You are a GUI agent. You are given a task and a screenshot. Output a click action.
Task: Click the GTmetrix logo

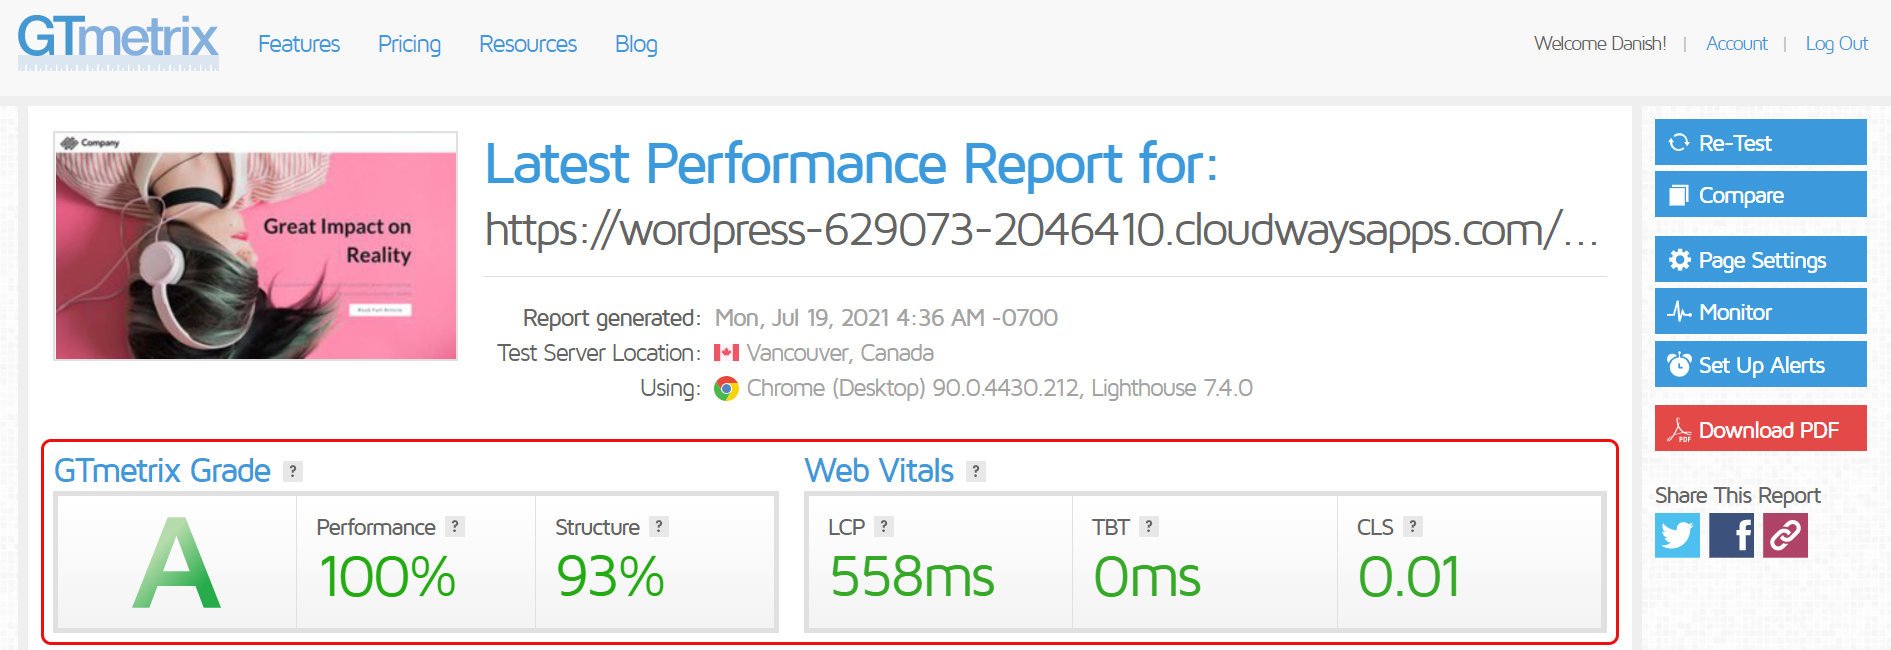point(118,42)
